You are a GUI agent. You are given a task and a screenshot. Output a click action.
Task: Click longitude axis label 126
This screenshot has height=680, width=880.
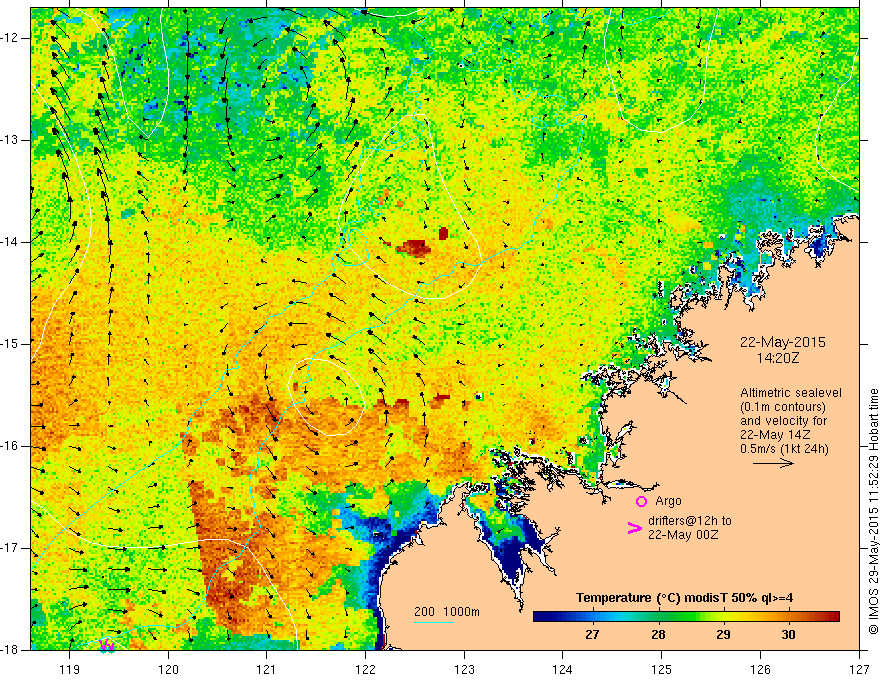pos(760,669)
